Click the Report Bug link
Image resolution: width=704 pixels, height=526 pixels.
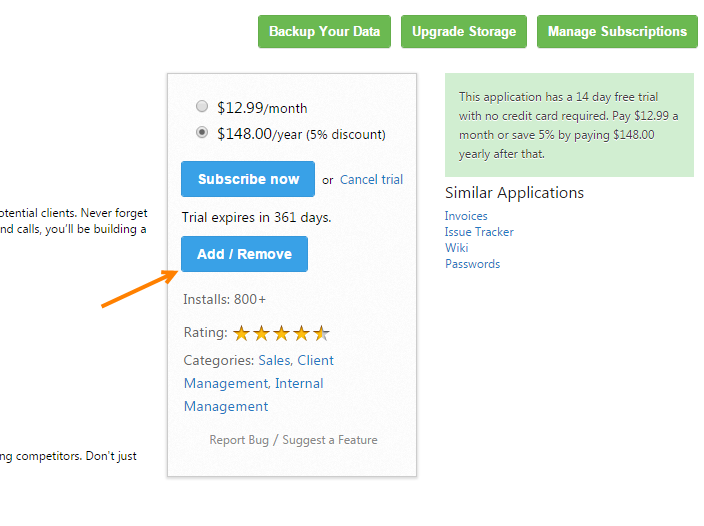(239, 440)
